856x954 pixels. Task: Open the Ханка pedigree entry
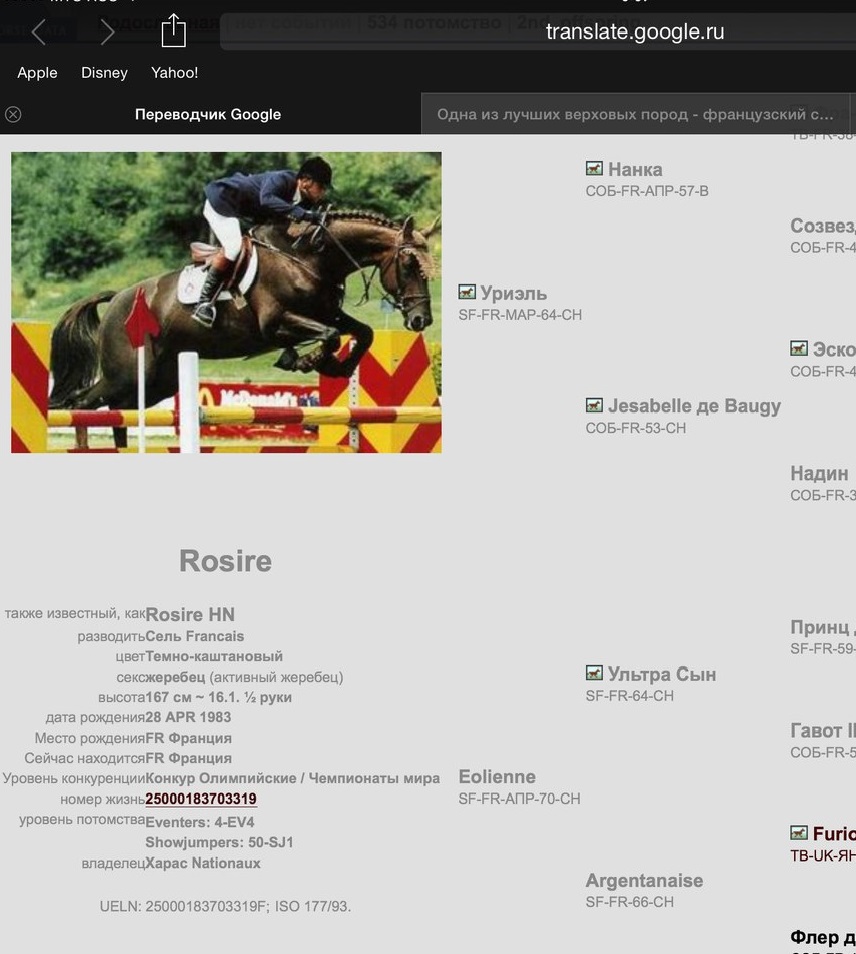(635, 169)
